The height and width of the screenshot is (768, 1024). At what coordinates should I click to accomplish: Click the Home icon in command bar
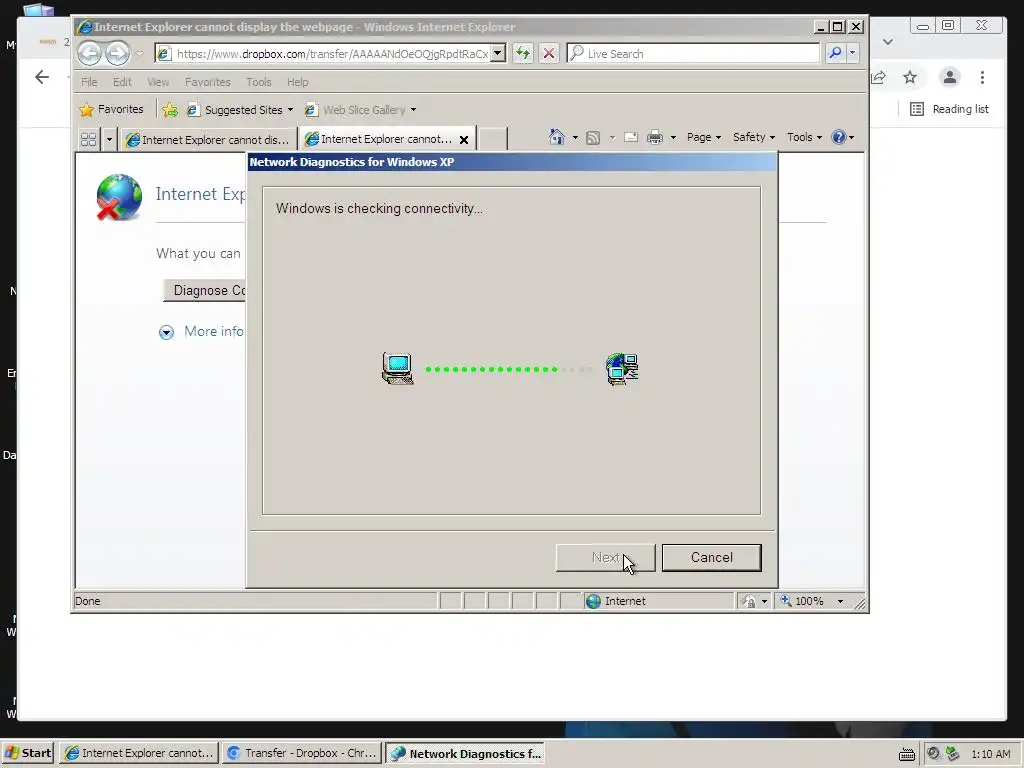point(556,137)
